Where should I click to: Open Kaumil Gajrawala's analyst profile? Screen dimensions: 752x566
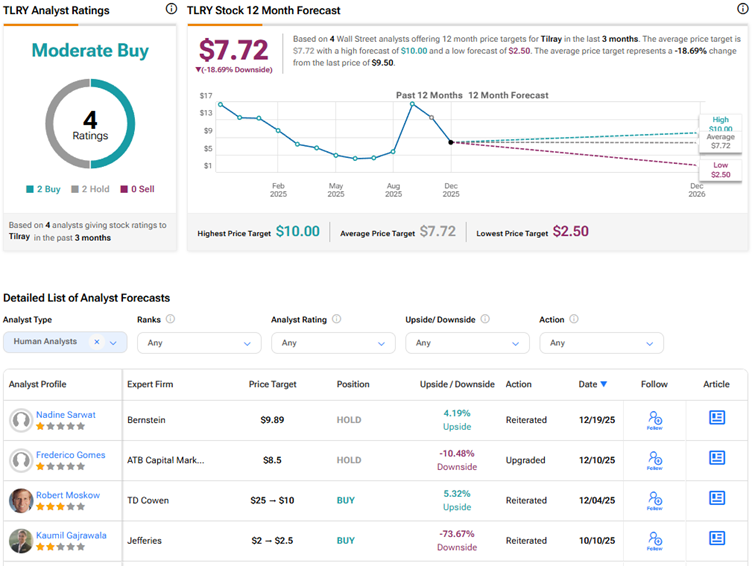73,535
